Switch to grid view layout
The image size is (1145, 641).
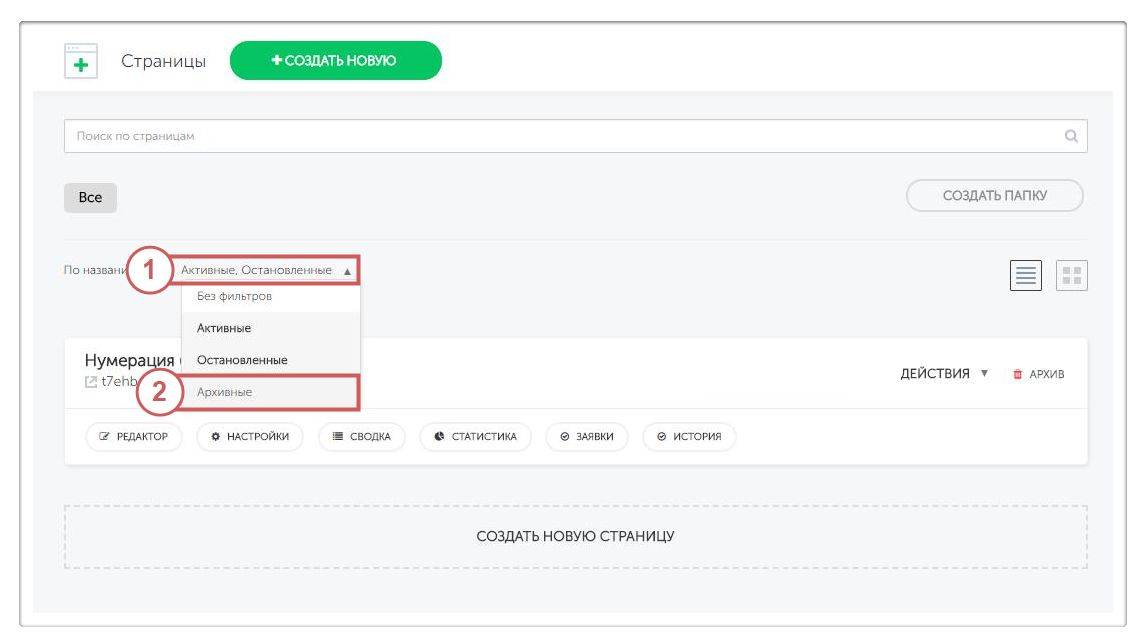[x=1071, y=276]
